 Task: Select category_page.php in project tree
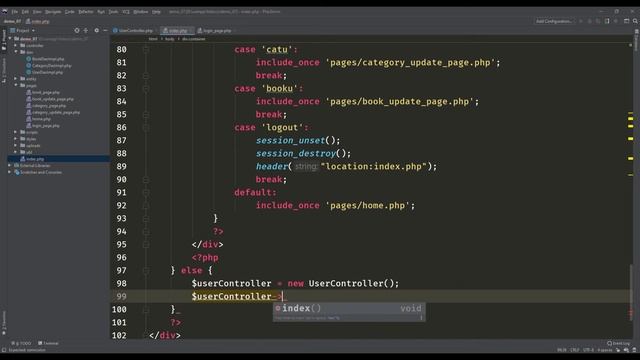click(46, 106)
